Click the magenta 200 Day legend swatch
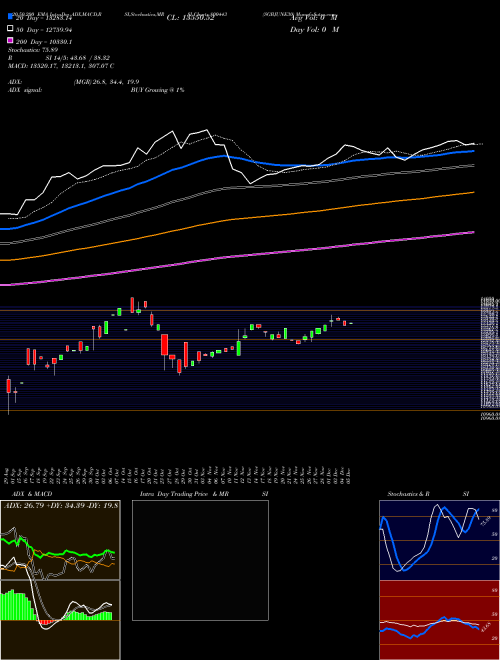 (10, 41)
